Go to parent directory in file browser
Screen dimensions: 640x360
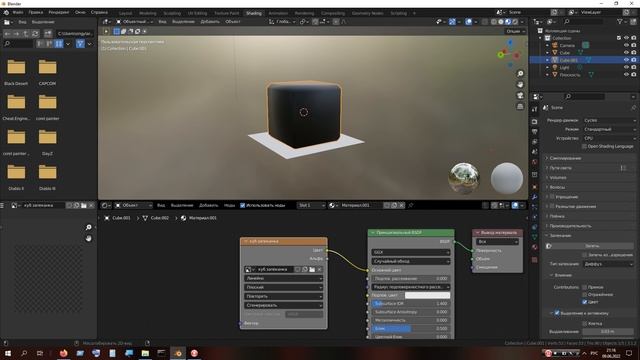(26, 33)
